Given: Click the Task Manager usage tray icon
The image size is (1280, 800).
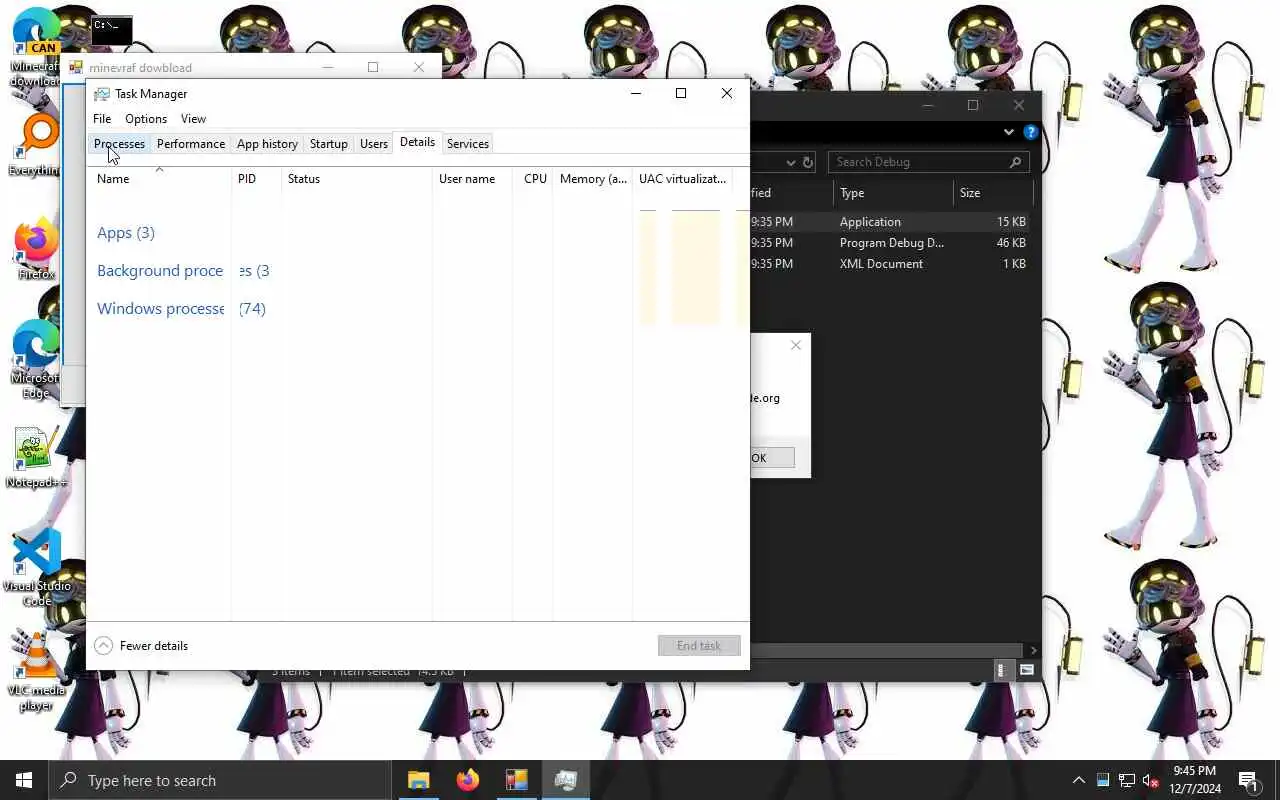Looking at the screenshot, I should (1103, 780).
